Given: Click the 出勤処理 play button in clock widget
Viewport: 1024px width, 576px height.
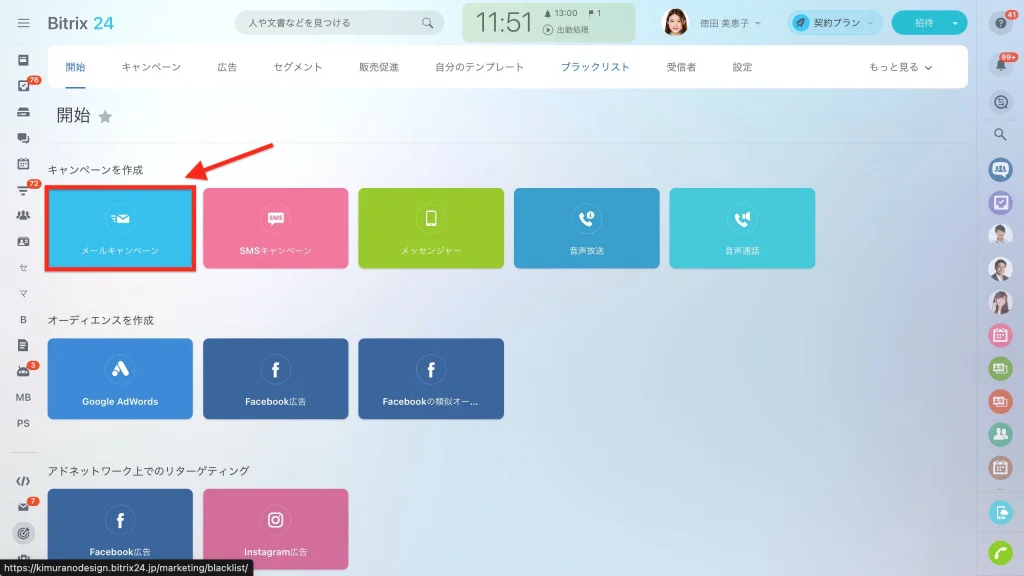Looking at the screenshot, I should (x=548, y=30).
